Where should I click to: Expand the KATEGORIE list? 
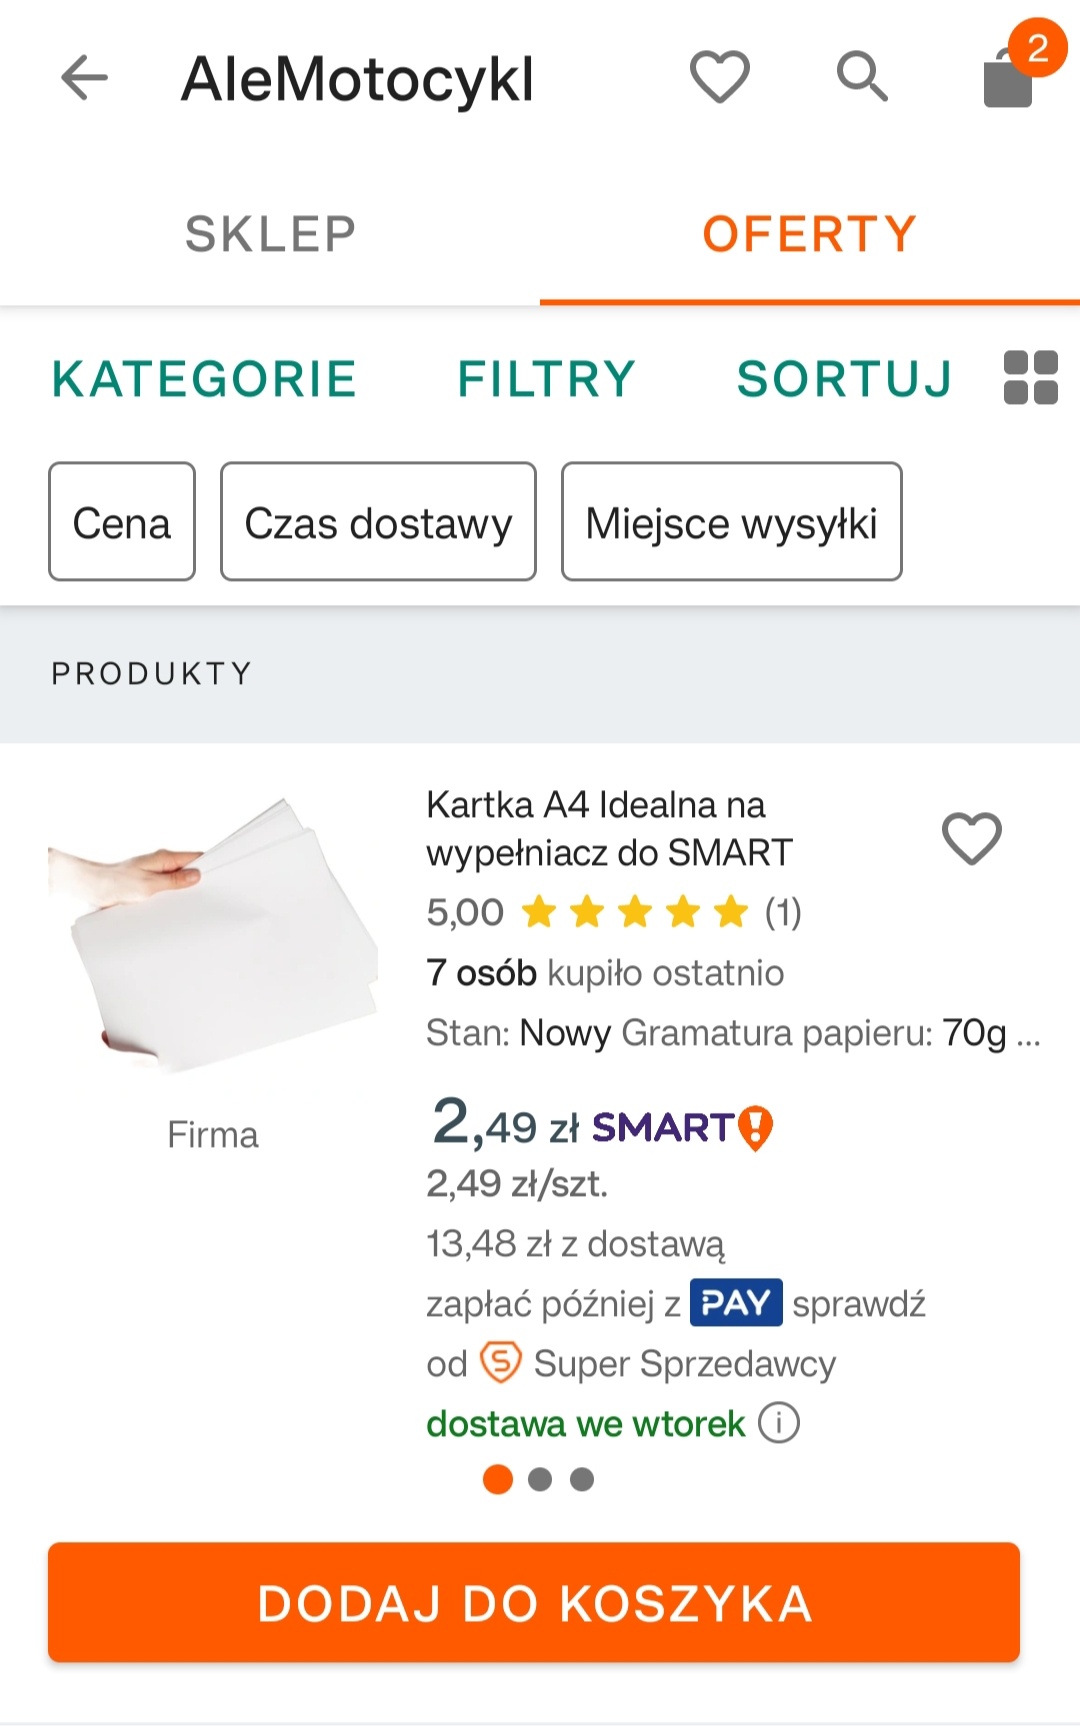pyautogui.click(x=205, y=379)
